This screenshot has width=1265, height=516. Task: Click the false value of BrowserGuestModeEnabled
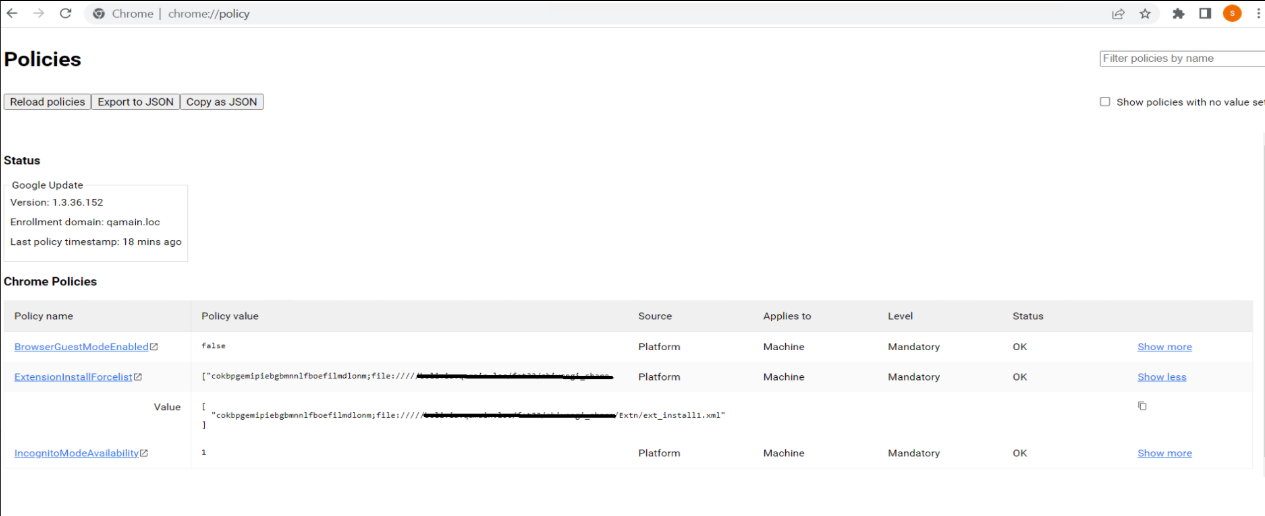coord(214,346)
